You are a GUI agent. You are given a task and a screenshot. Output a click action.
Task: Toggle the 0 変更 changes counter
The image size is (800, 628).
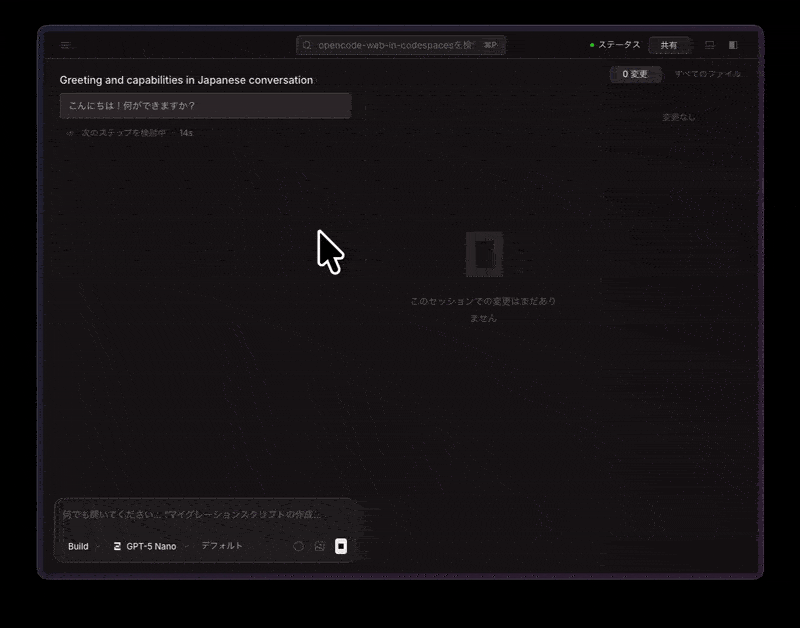[634, 74]
